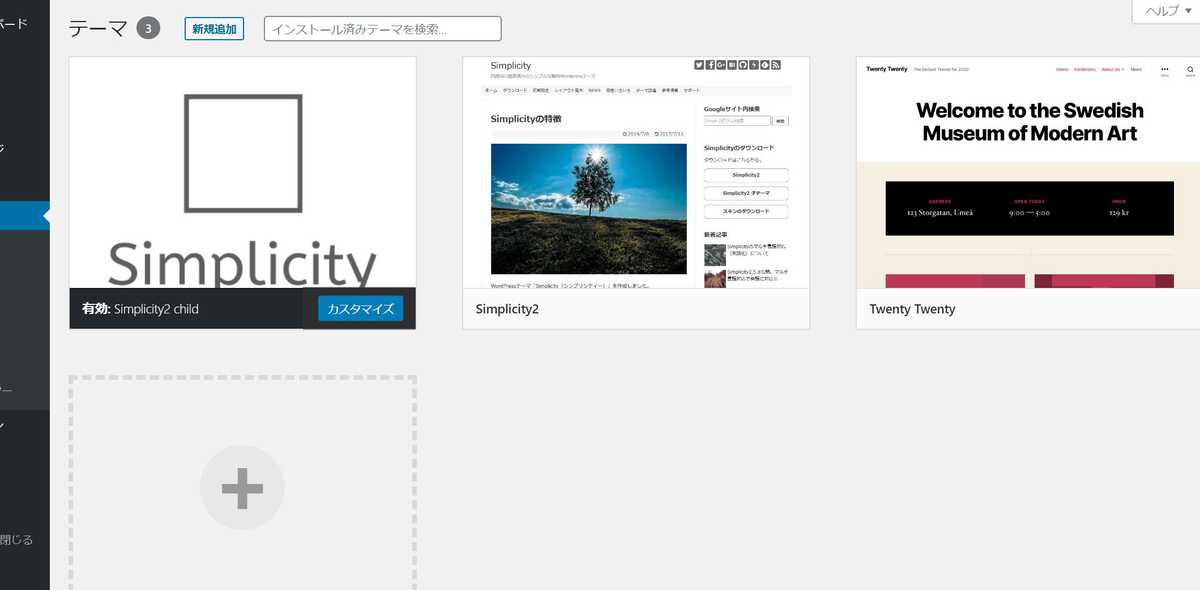This screenshot has height=590, width=1200.
Task: Click the テーマ page heading
Action: [97, 29]
